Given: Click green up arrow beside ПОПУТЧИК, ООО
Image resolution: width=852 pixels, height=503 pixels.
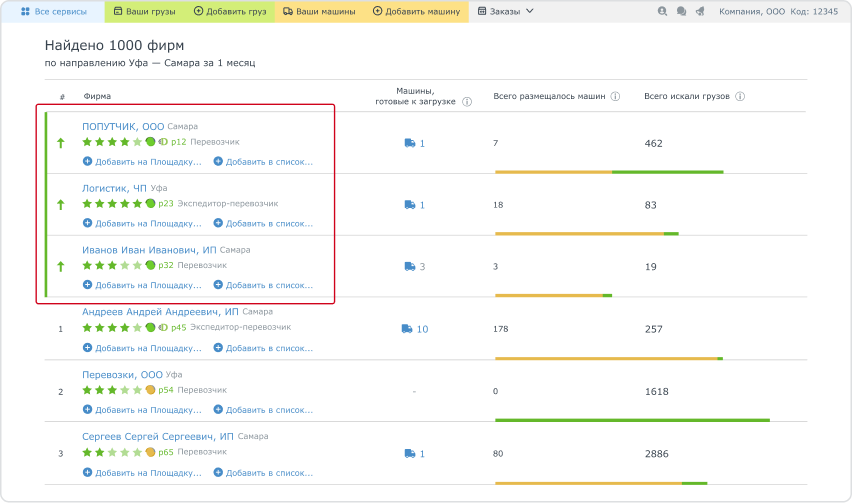Looking at the screenshot, I should point(60,143).
